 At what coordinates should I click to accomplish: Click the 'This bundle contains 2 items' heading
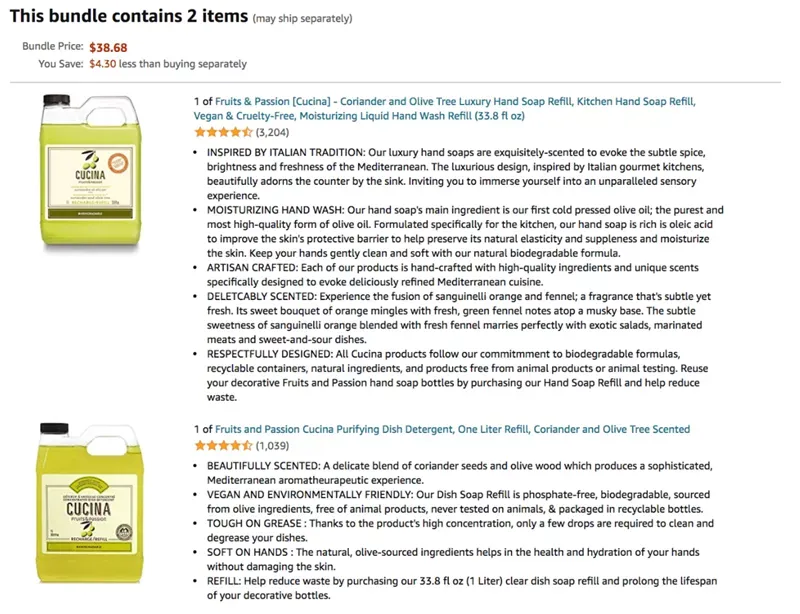coord(129,16)
